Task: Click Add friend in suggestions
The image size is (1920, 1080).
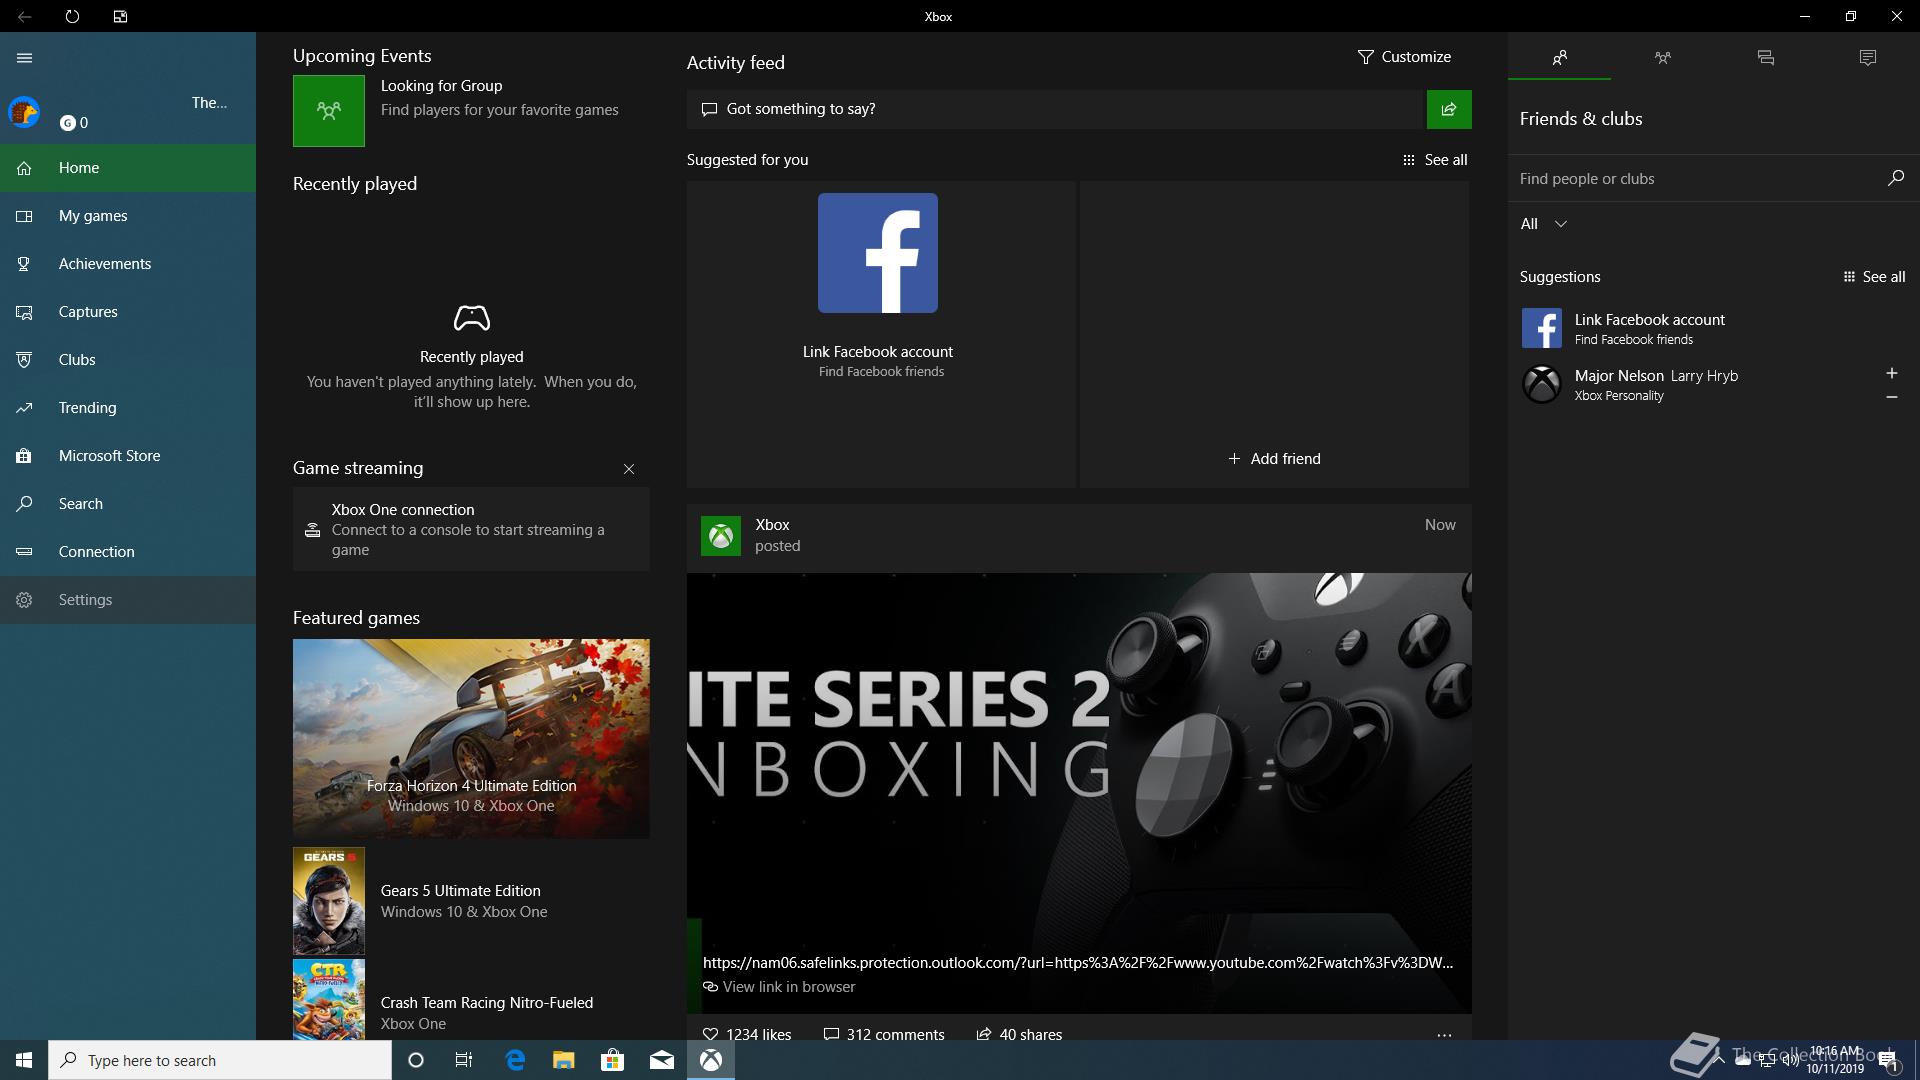Action: 1274,459
